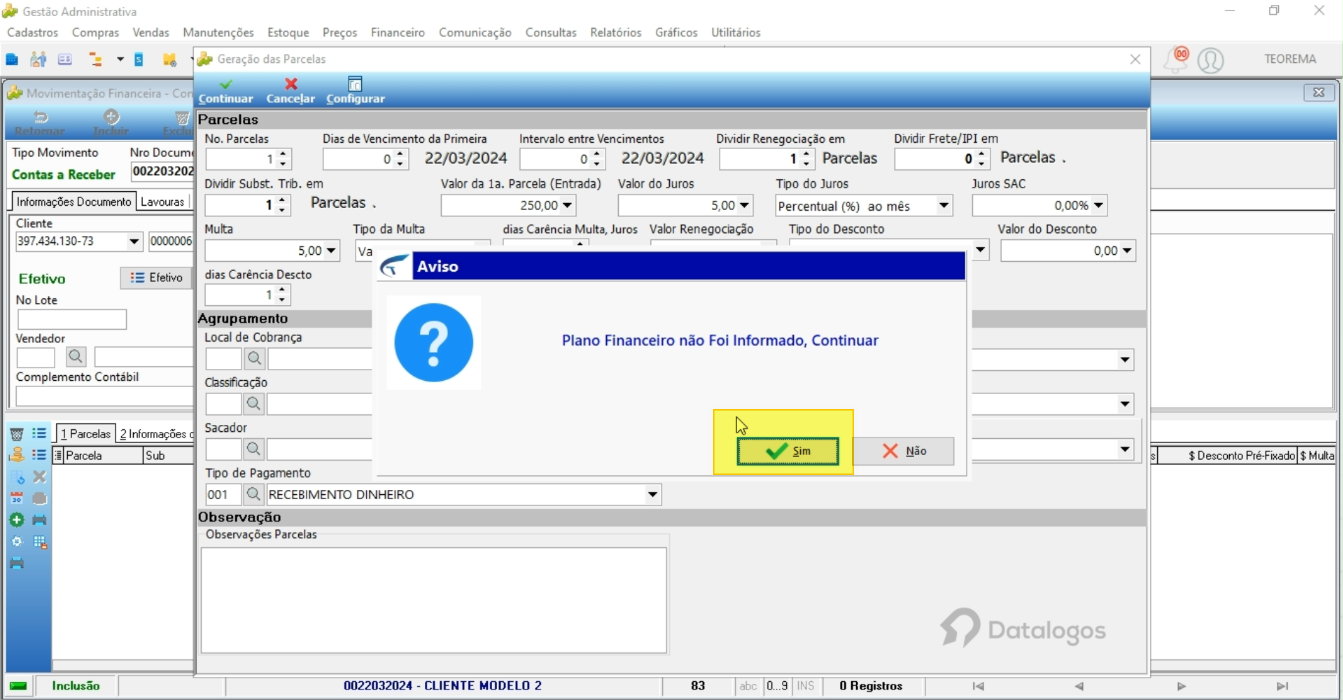Open the Configurar settings icon
This screenshot has height=700, width=1343.
click(x=355, y=84)
